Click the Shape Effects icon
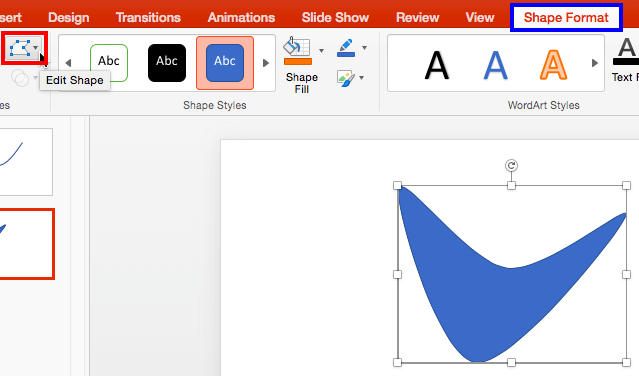 click(346, 78)
